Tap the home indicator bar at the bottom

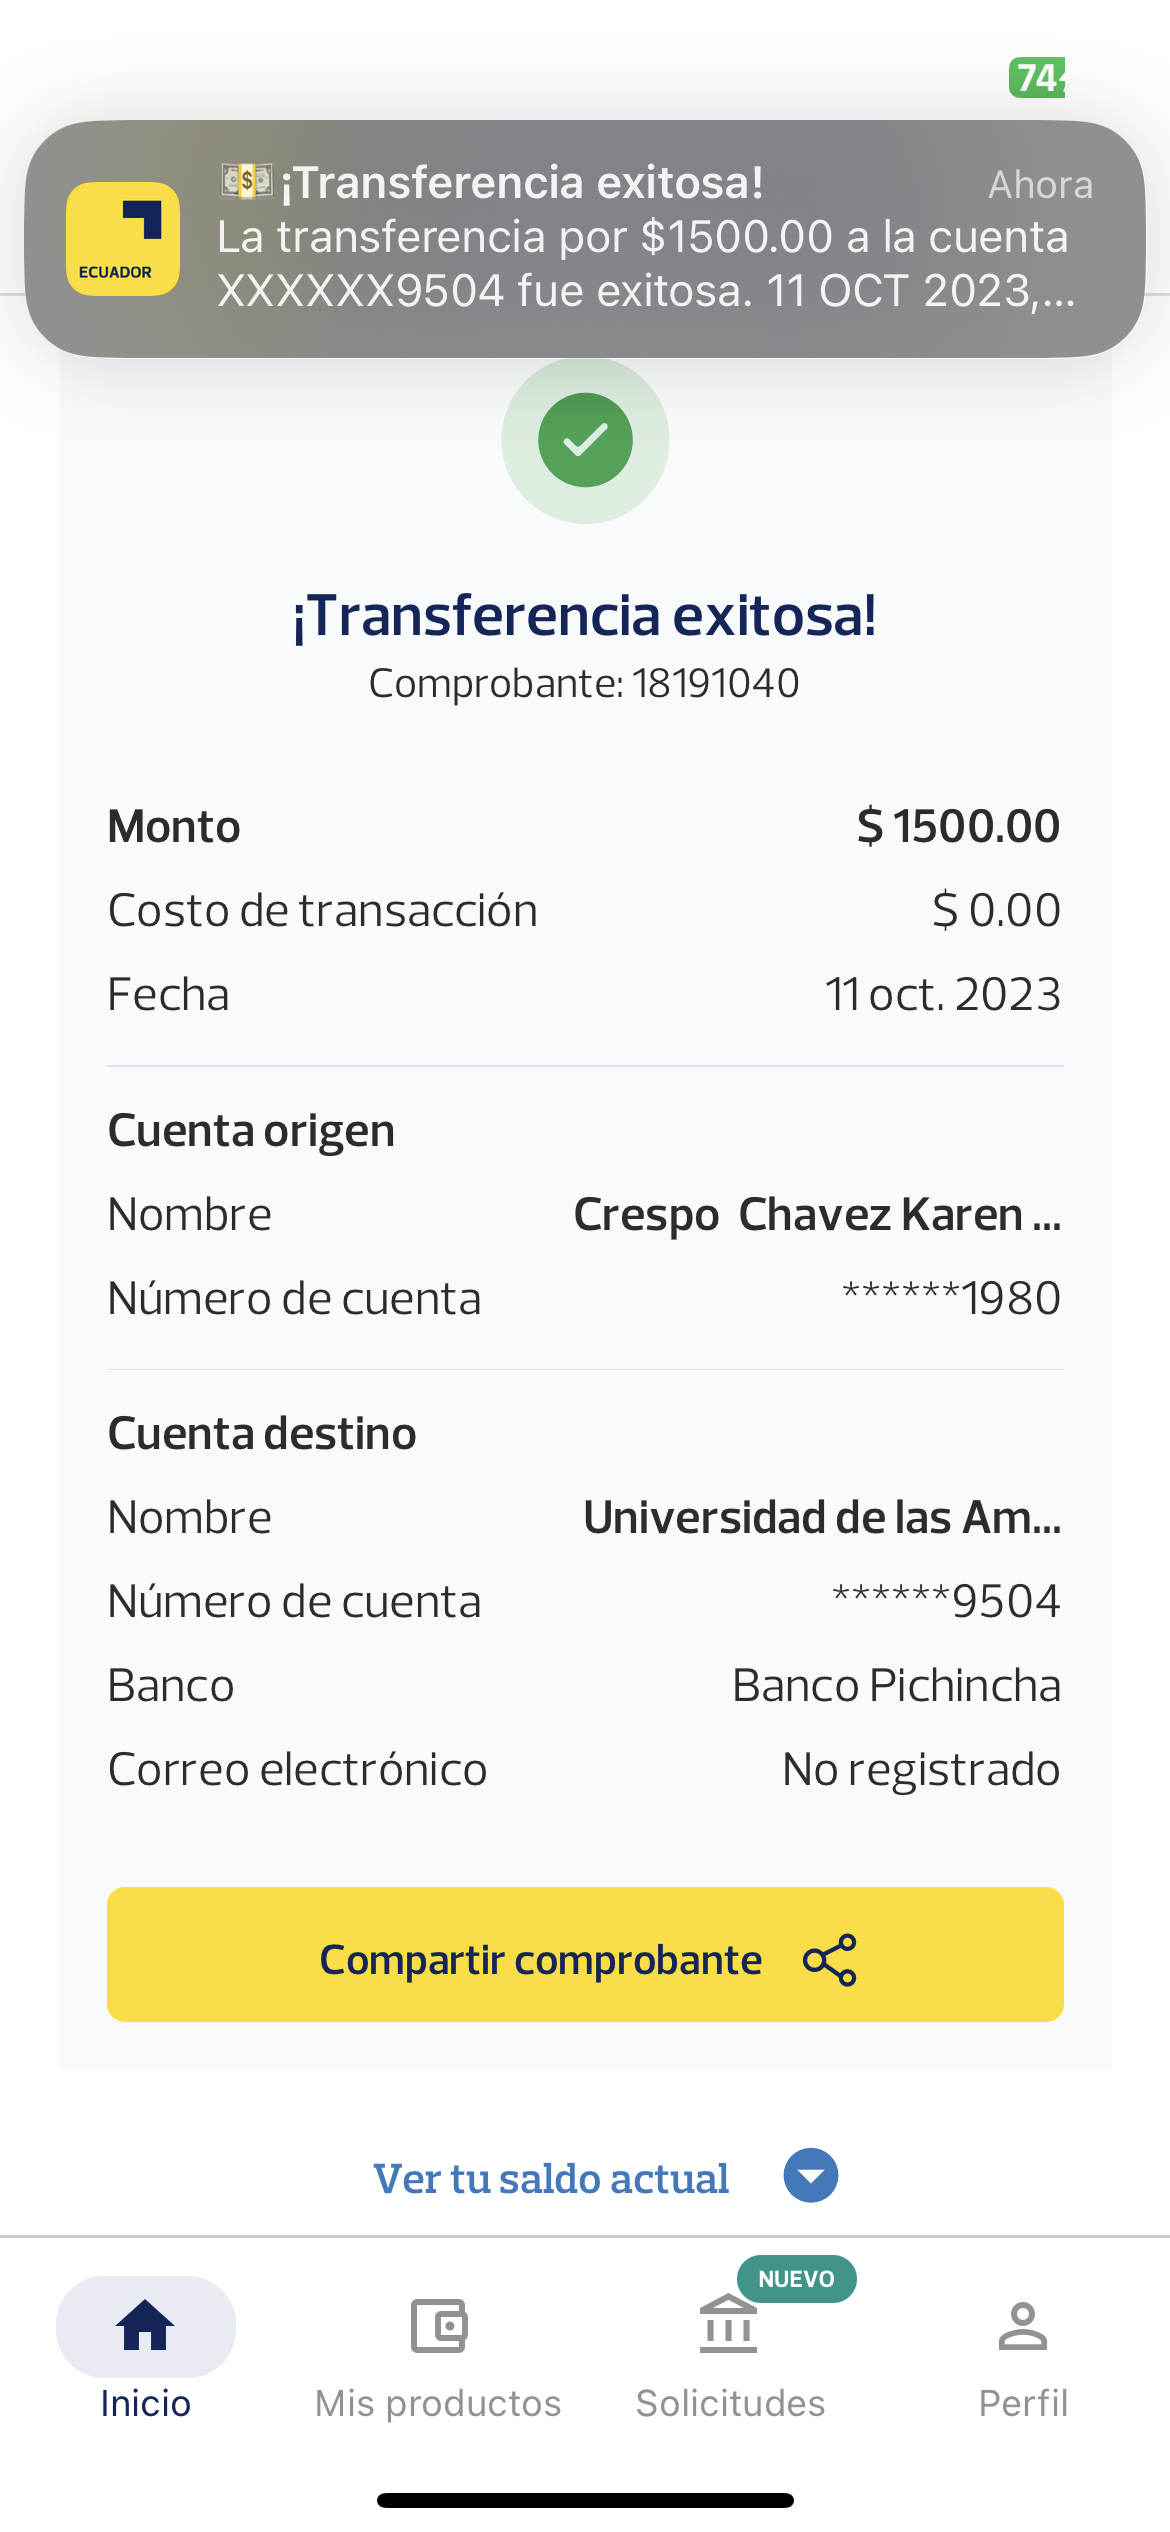[x=585, y=2500]
